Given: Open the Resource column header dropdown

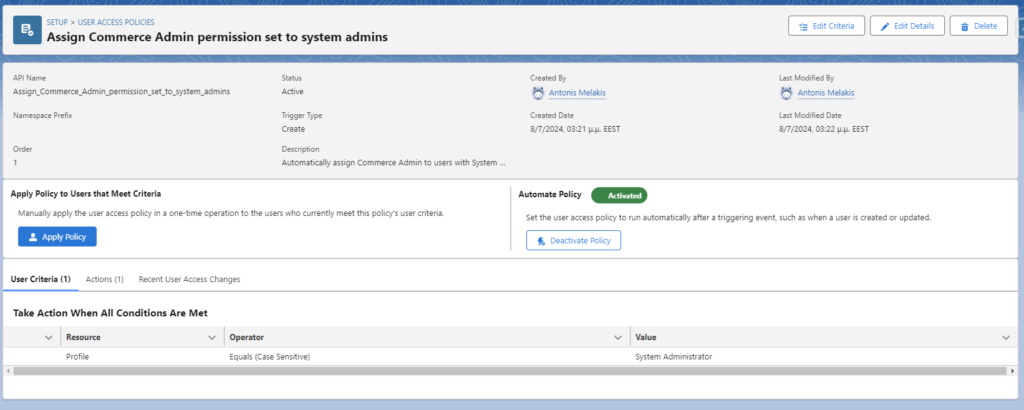Looking at the screenshot, I should point(212,338).
